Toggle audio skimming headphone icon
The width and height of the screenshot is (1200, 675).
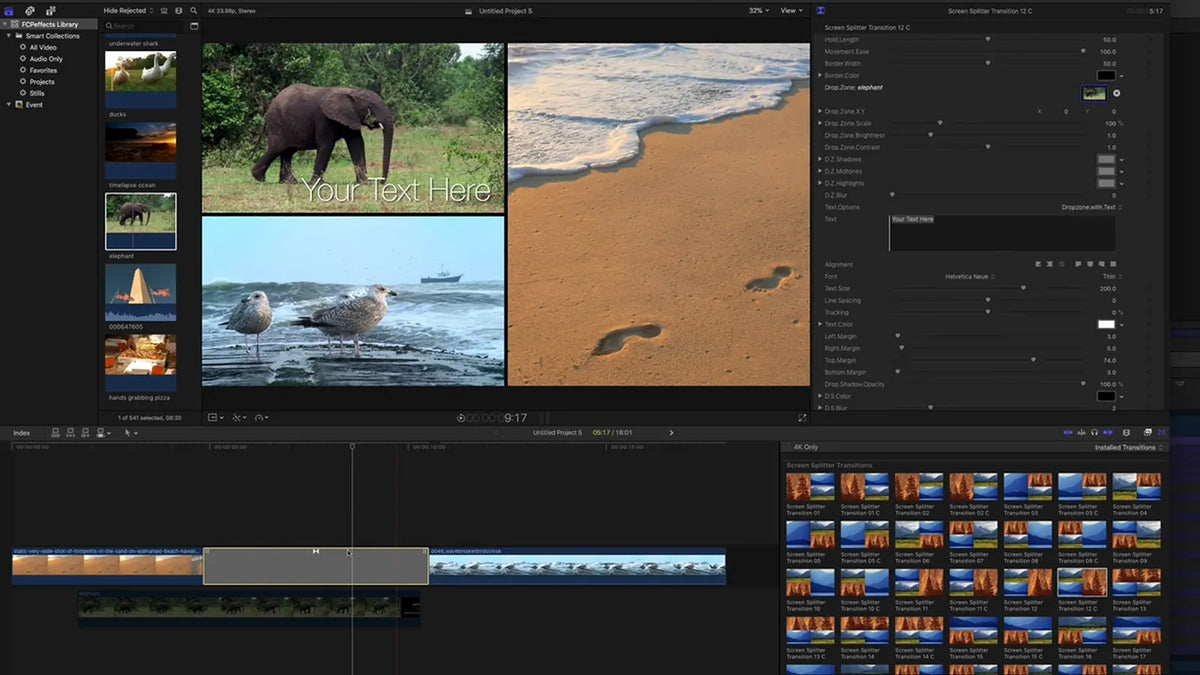click(x=1095, y=433)
